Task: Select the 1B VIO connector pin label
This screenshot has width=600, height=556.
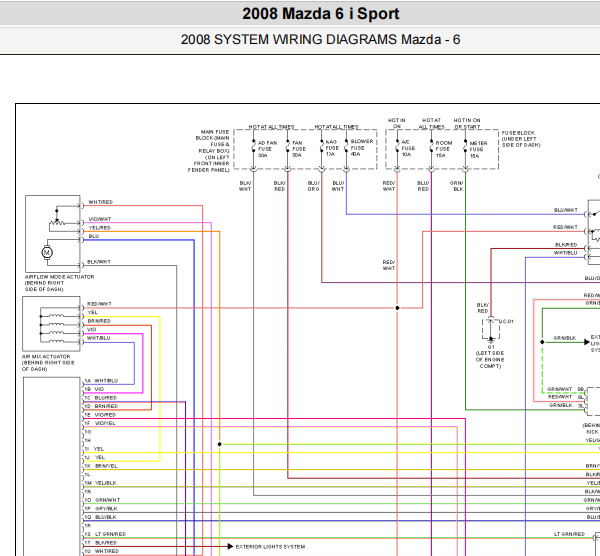Action: [94, 389]
